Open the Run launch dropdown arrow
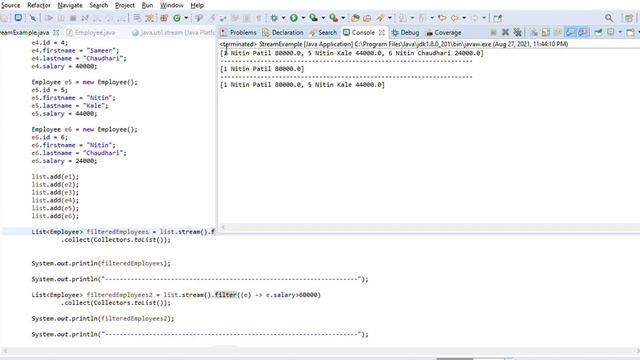 click(x=303, y=18)
